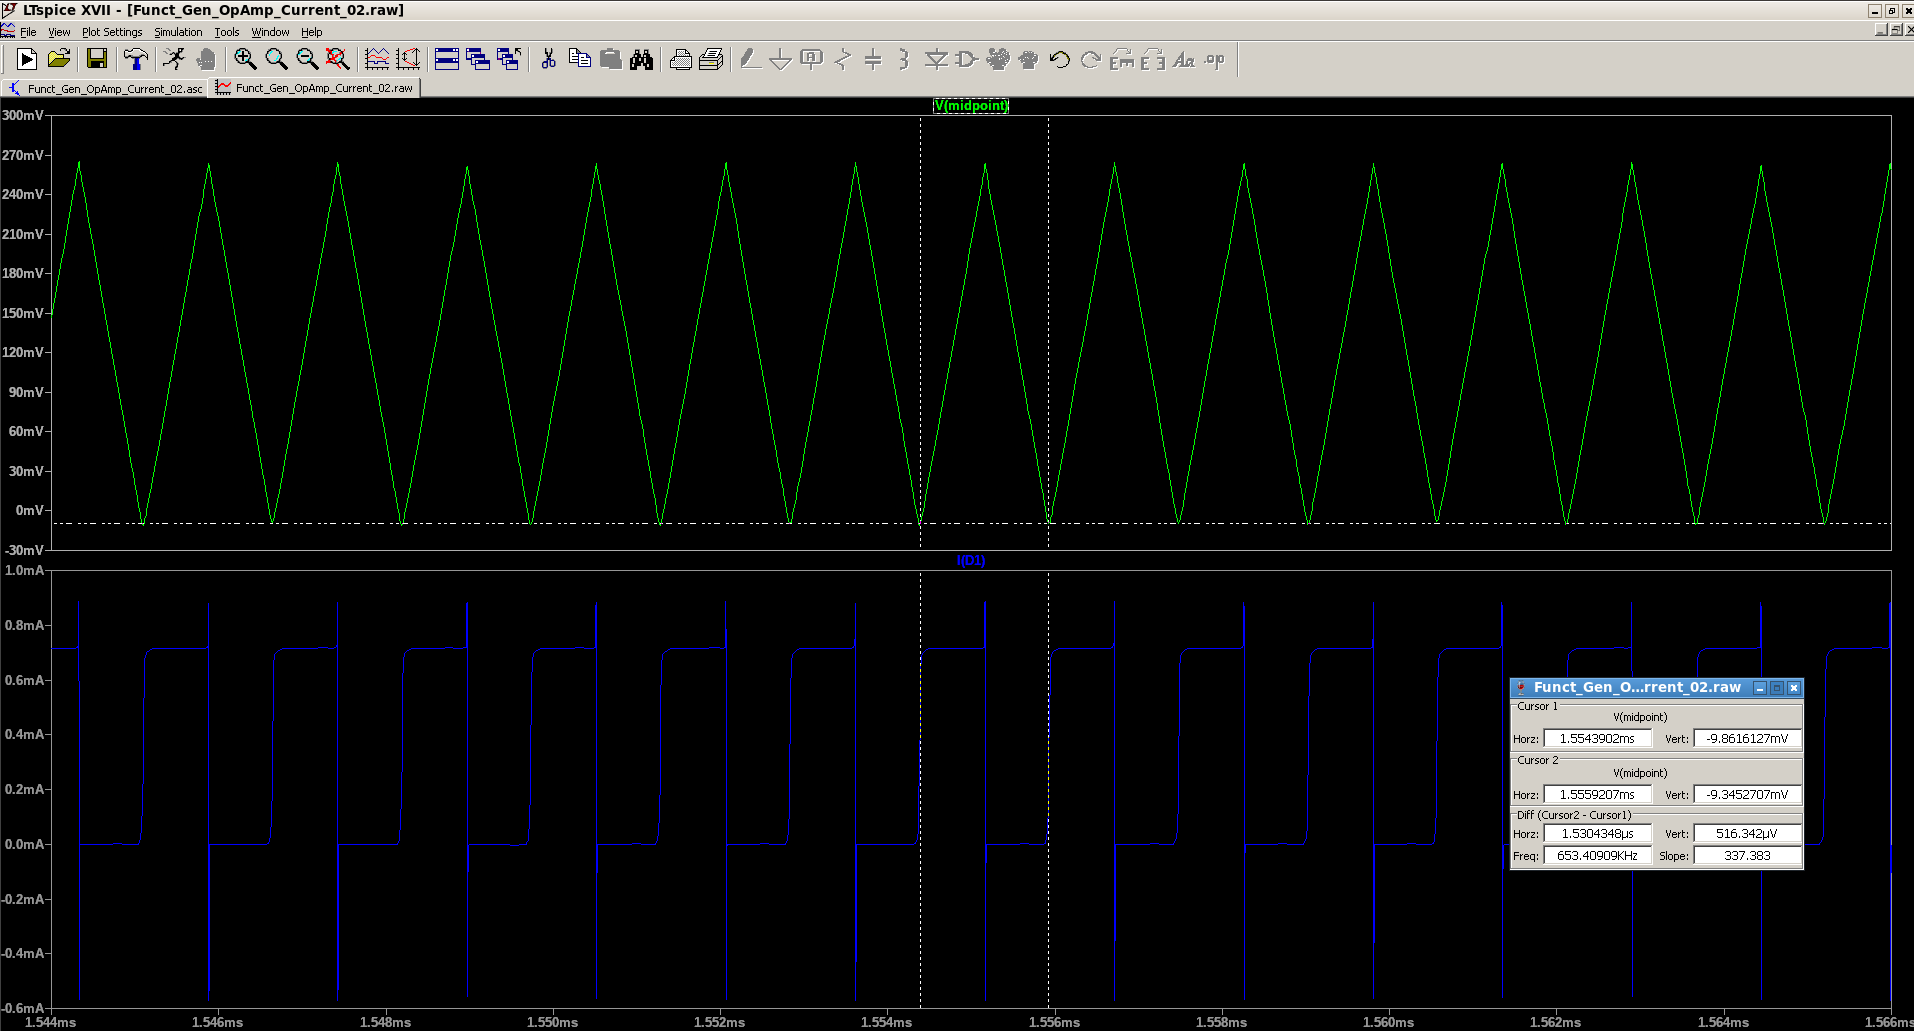This screenshot has width=1914, height=1031.
Task: Open the Simulation menu
Action: (178, 32)
